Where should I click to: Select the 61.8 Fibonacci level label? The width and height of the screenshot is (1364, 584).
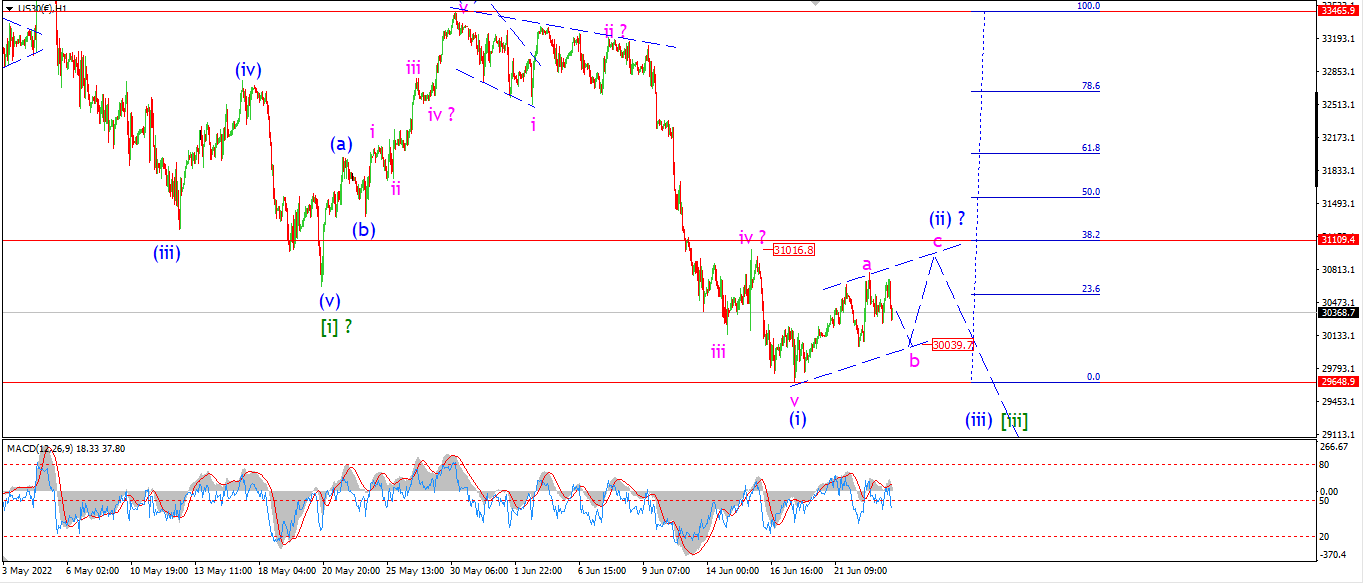click(1091, 148)
